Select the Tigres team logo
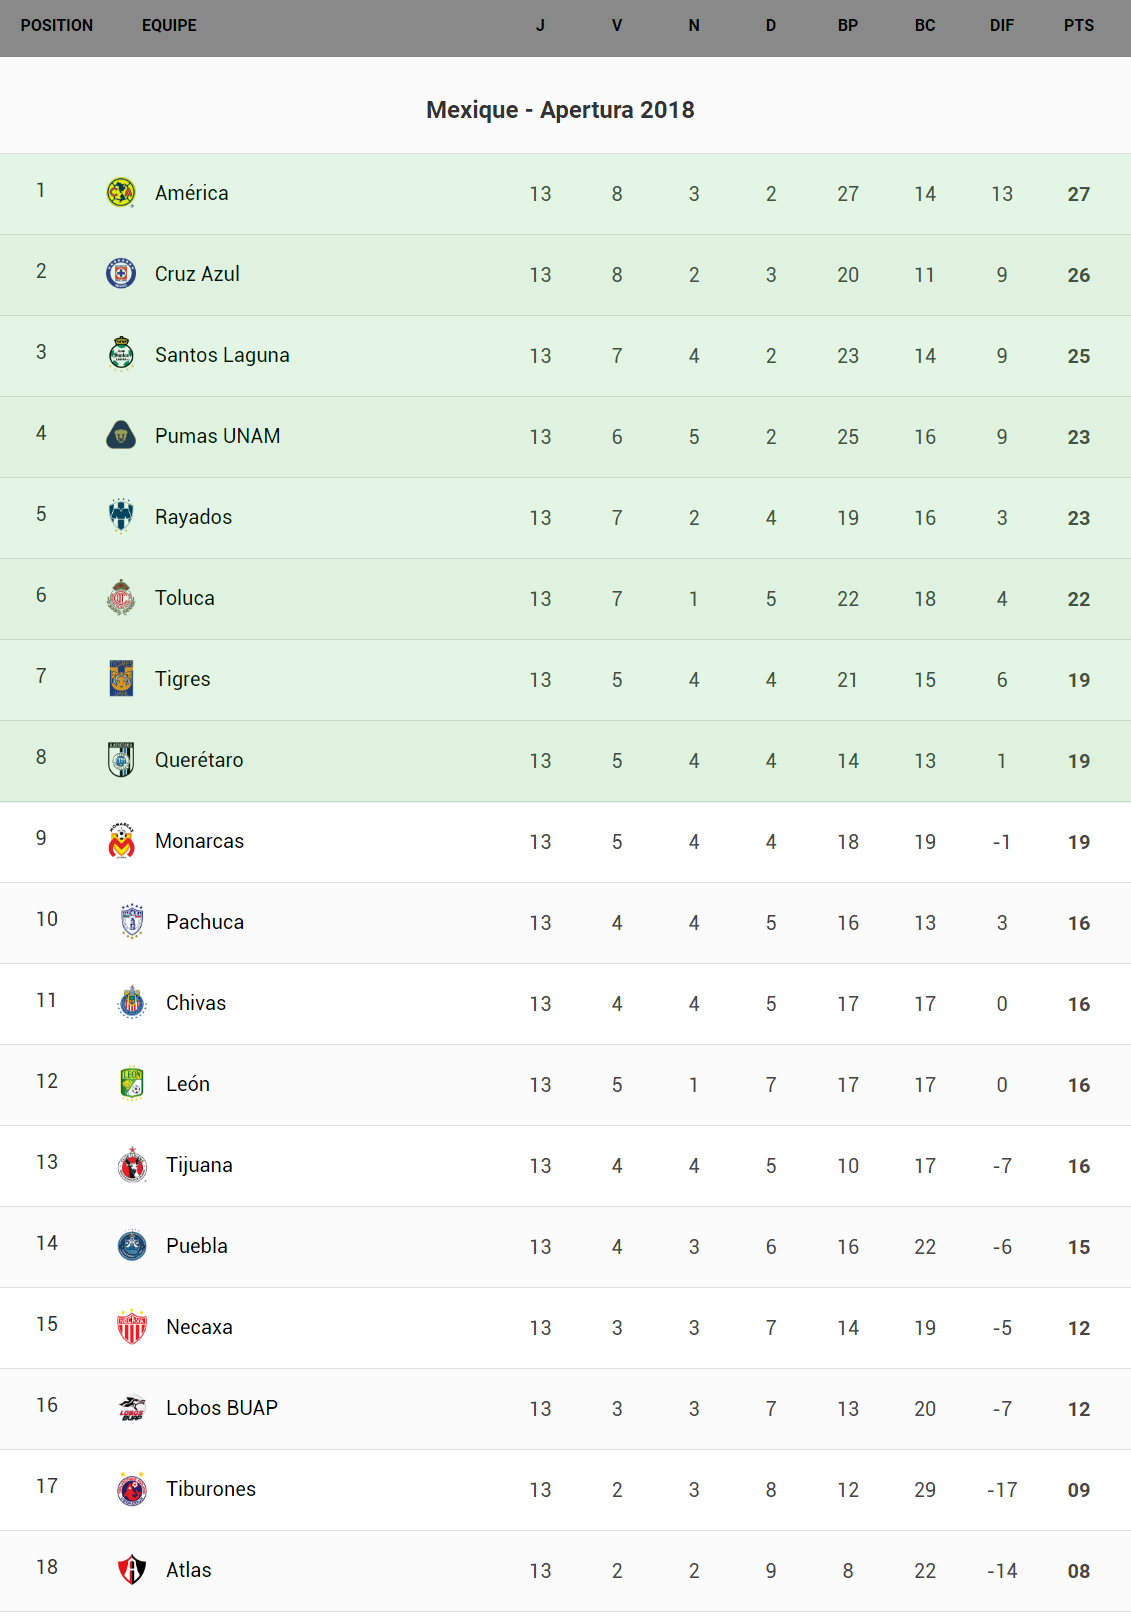 coord(121,678)
